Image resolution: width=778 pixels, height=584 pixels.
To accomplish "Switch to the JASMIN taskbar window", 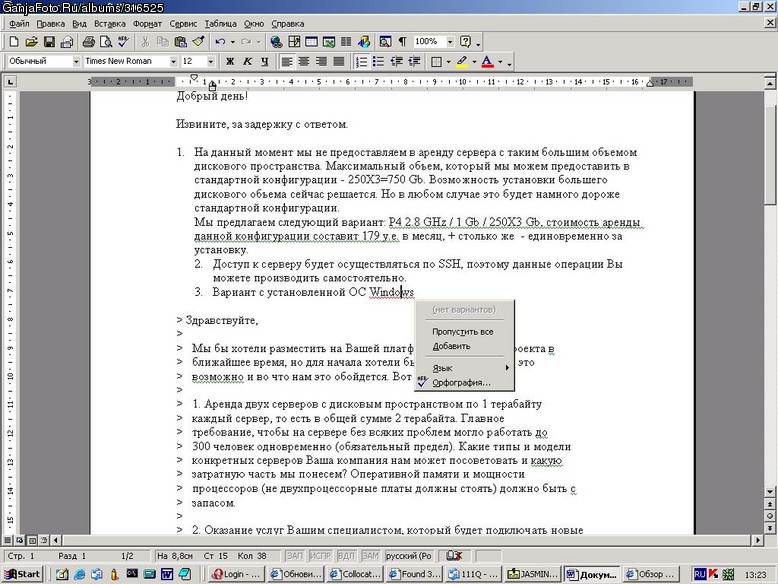I will [533, 574].
